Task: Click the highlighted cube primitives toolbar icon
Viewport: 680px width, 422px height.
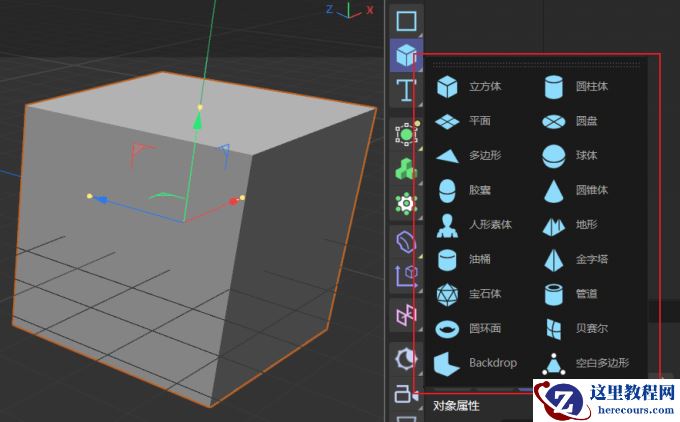Action: point(406,56)
